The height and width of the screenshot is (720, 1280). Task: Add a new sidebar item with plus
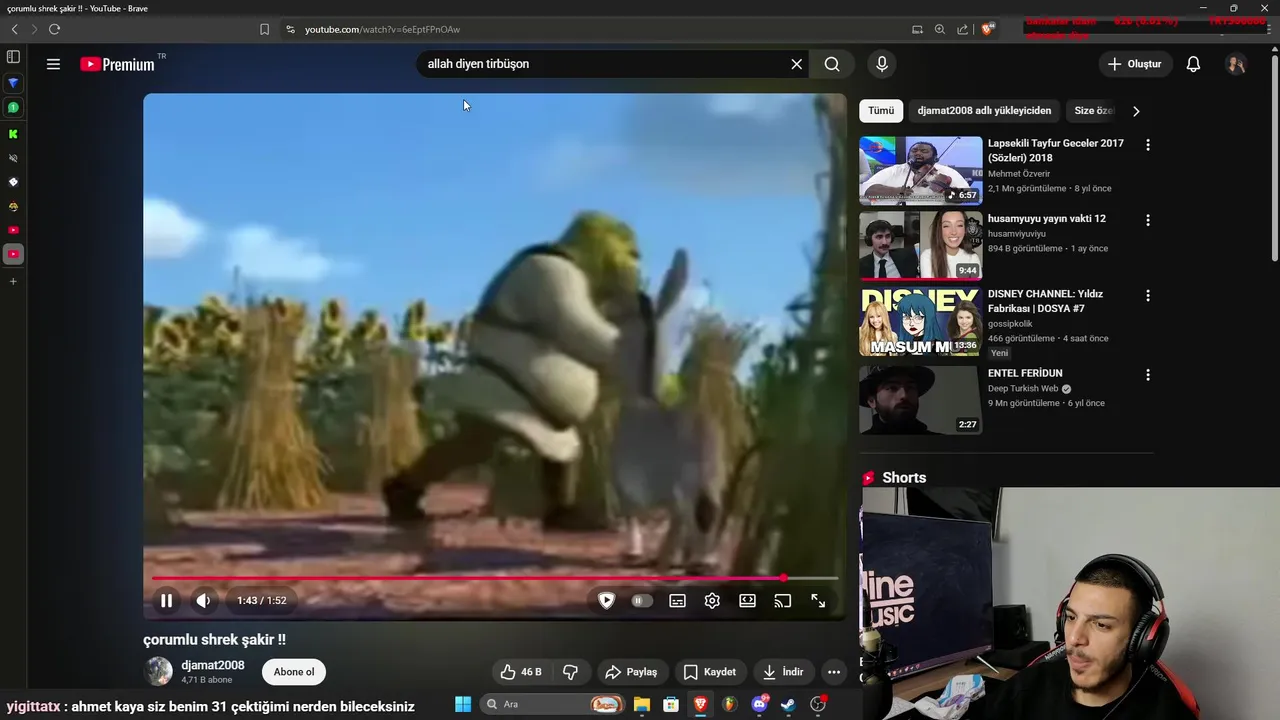13,281
